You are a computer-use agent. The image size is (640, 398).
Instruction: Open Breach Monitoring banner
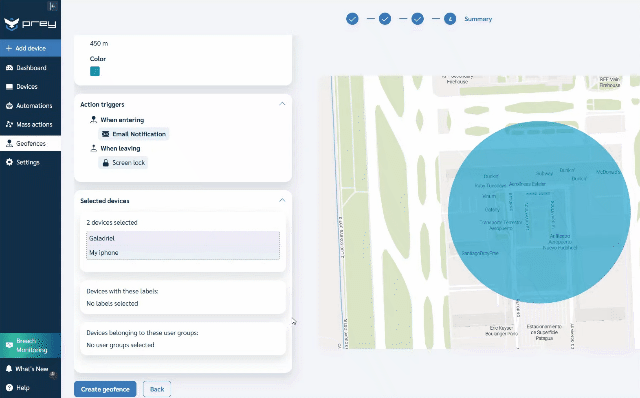pos(30,345)
